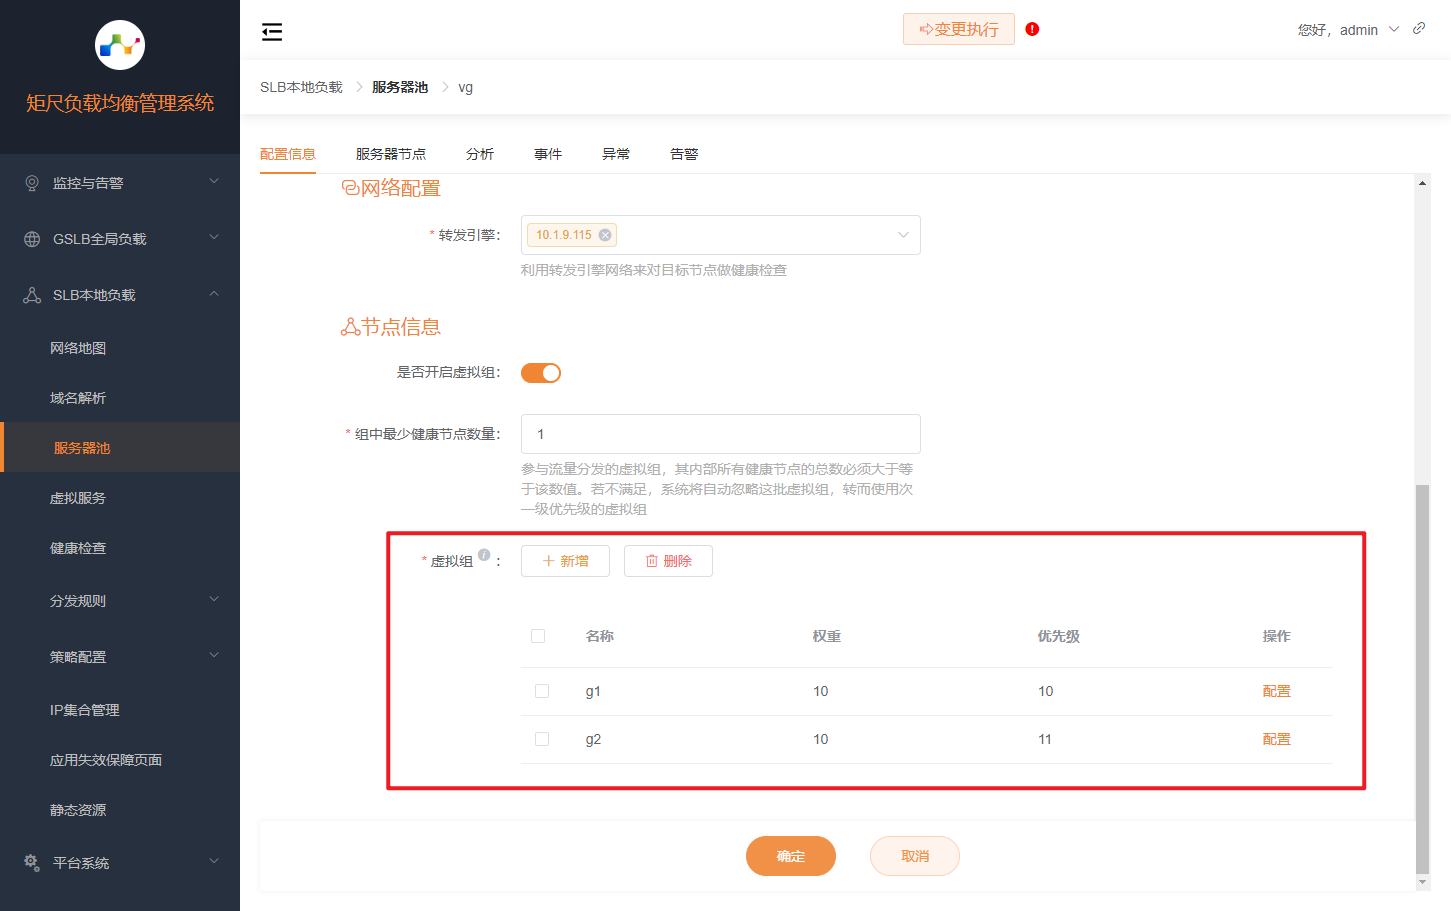Switch to the 服务器节点 tab
Viewport: 1451px width, 911px height.
[x=391, y=154]
